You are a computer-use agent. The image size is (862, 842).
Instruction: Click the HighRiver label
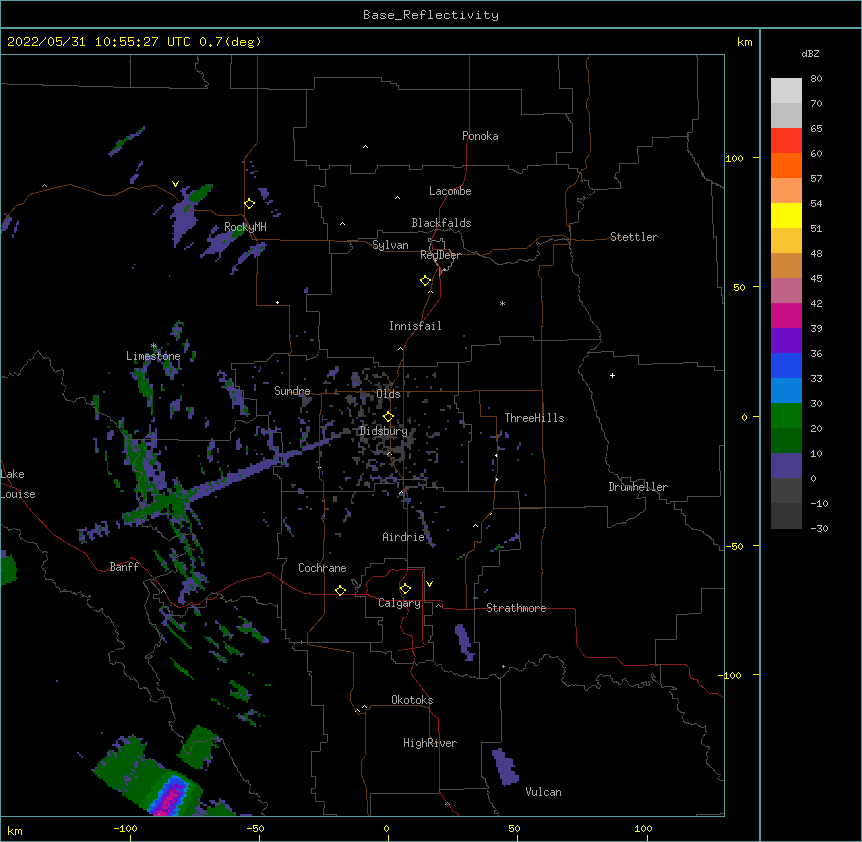coord(430,743)
